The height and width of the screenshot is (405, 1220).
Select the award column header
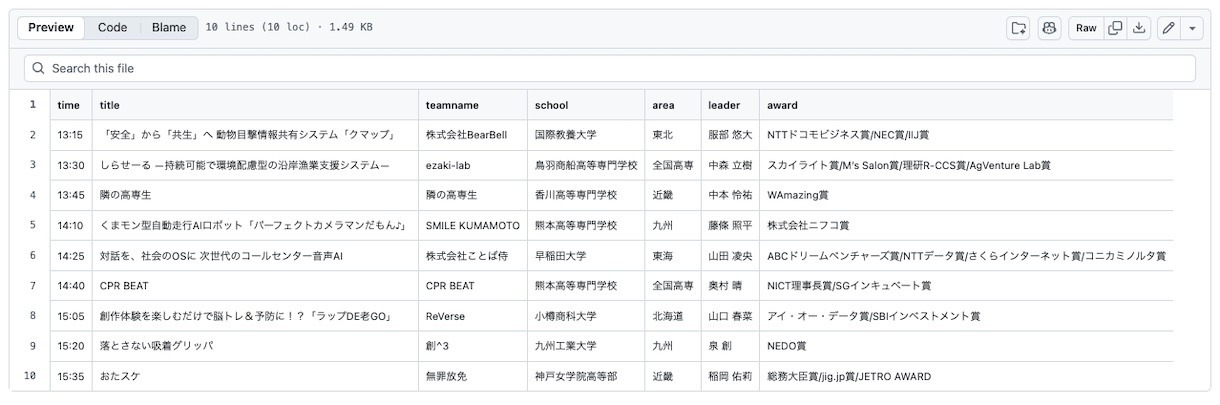coord(782,105)
